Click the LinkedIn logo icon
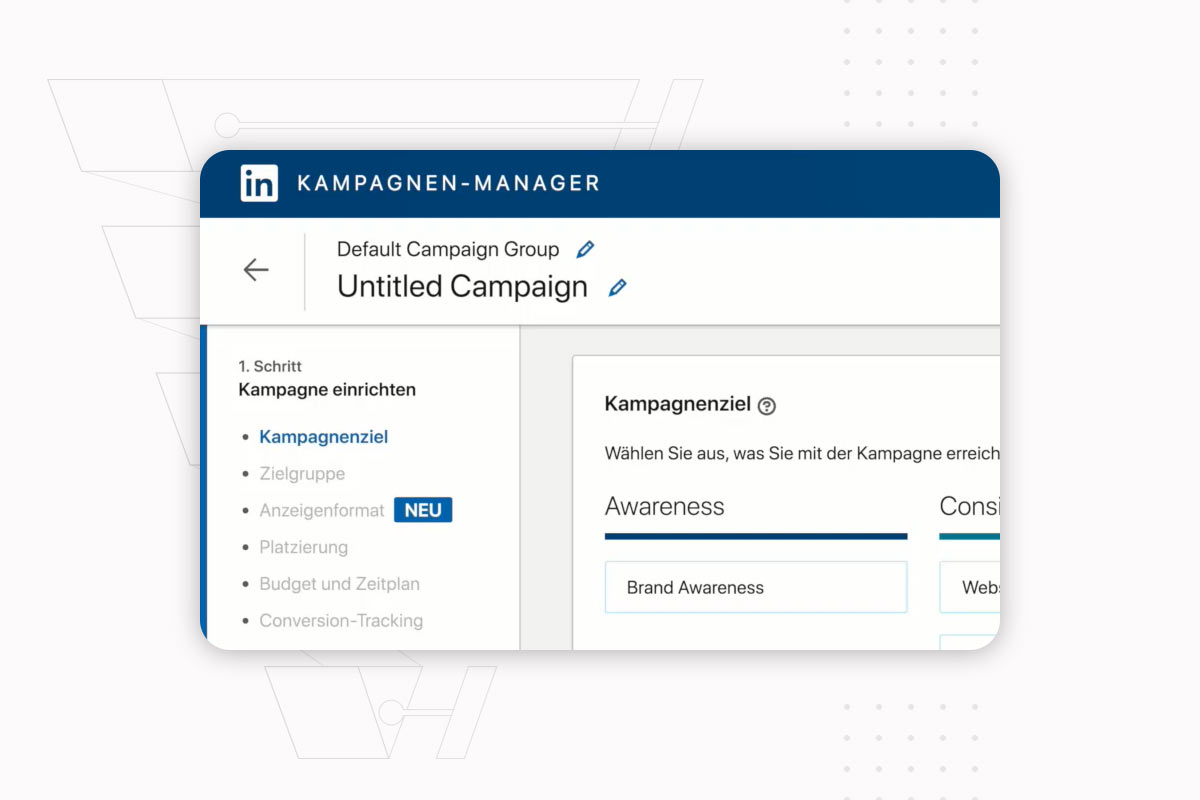 259,184
